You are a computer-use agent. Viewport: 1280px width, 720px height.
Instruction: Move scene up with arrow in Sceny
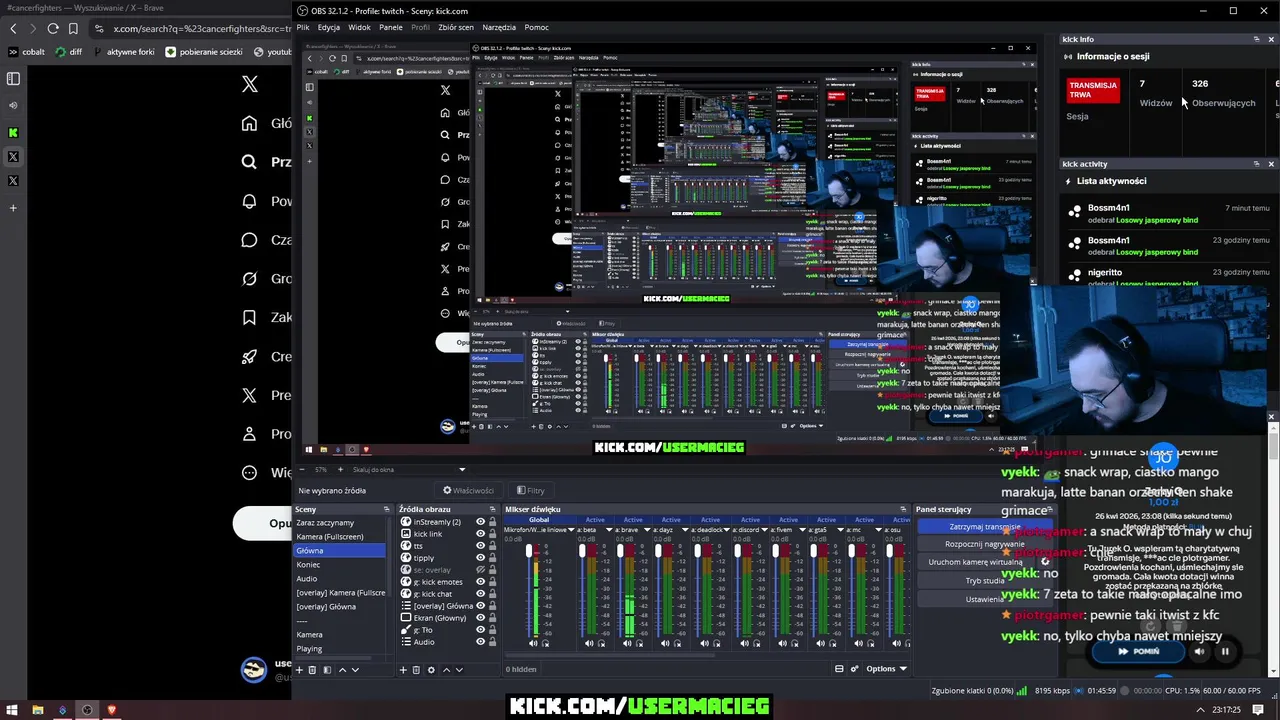(x=342, y=670)
